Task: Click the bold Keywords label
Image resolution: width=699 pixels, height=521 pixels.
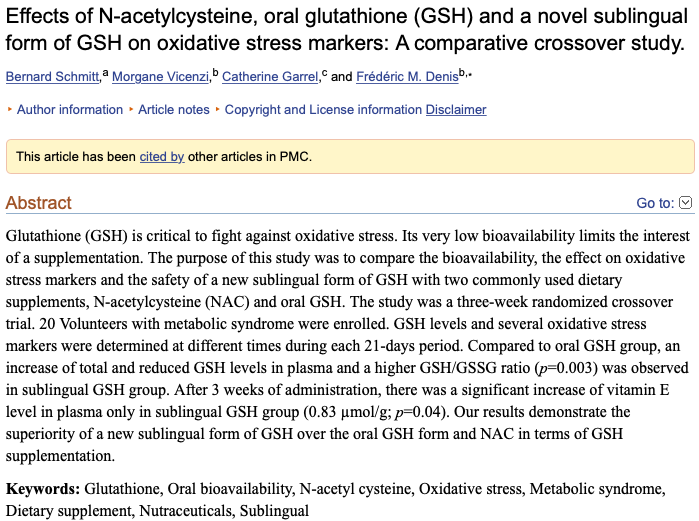Action: pos(43,489)
